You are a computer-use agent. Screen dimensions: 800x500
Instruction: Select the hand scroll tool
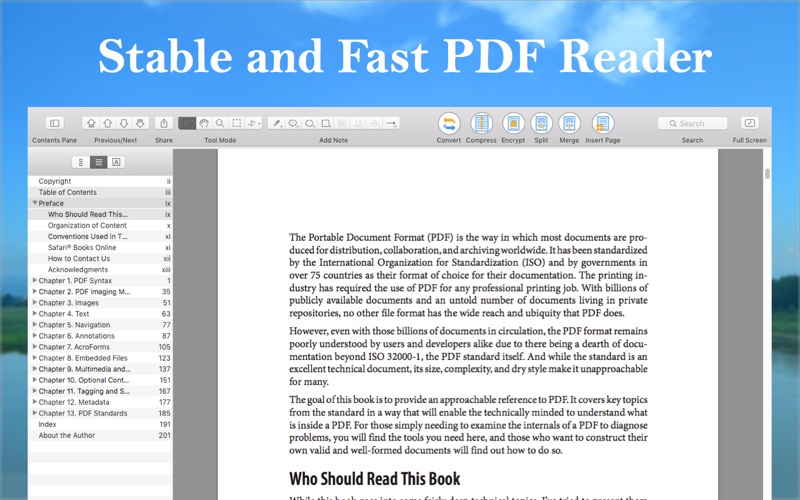(x=204, y=123)
